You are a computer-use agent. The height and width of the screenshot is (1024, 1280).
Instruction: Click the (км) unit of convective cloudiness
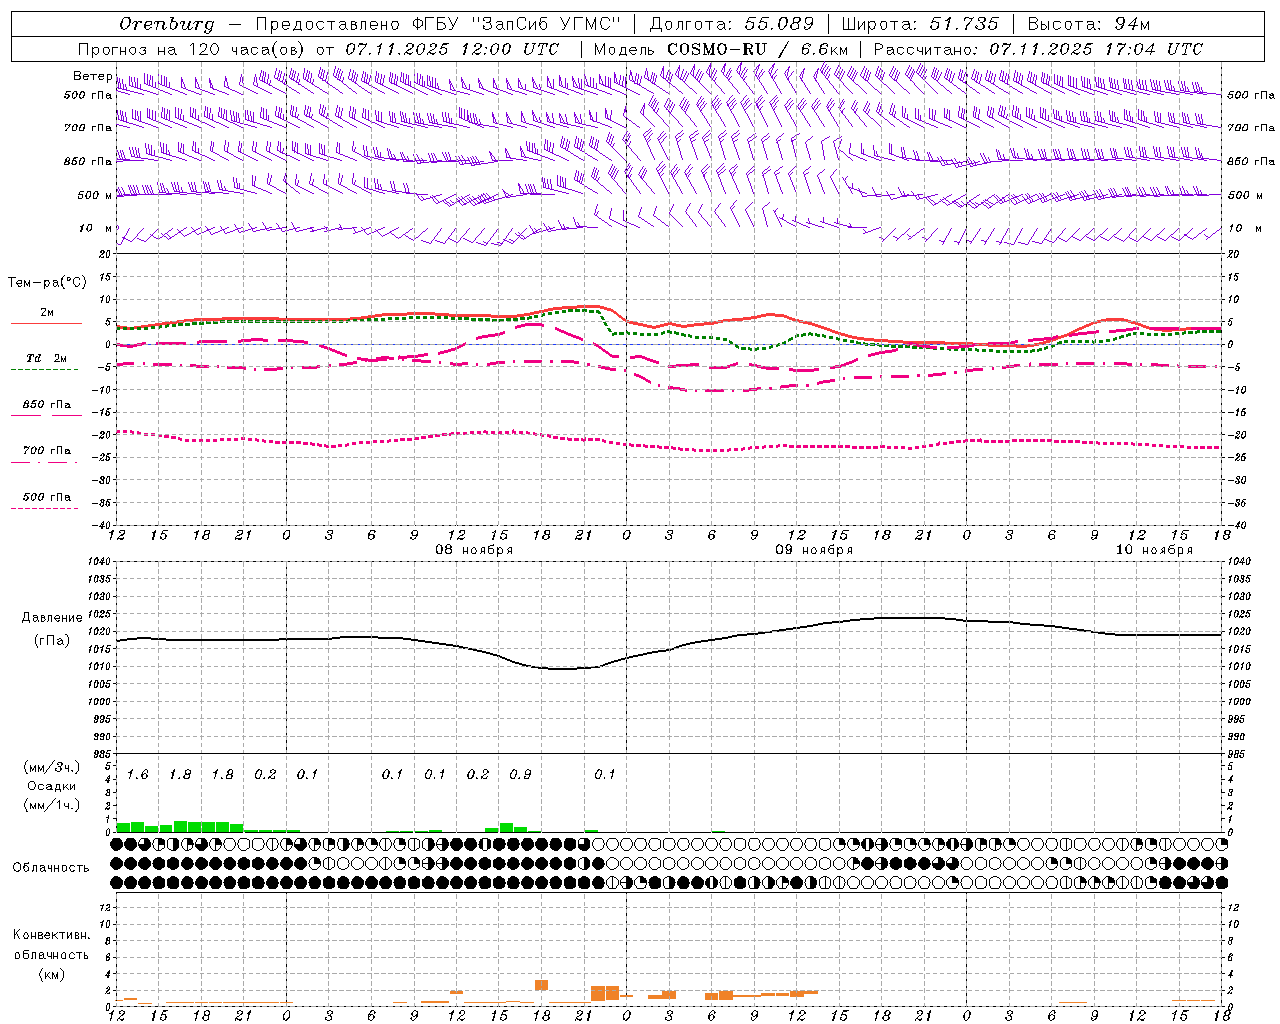coord(52,974)
